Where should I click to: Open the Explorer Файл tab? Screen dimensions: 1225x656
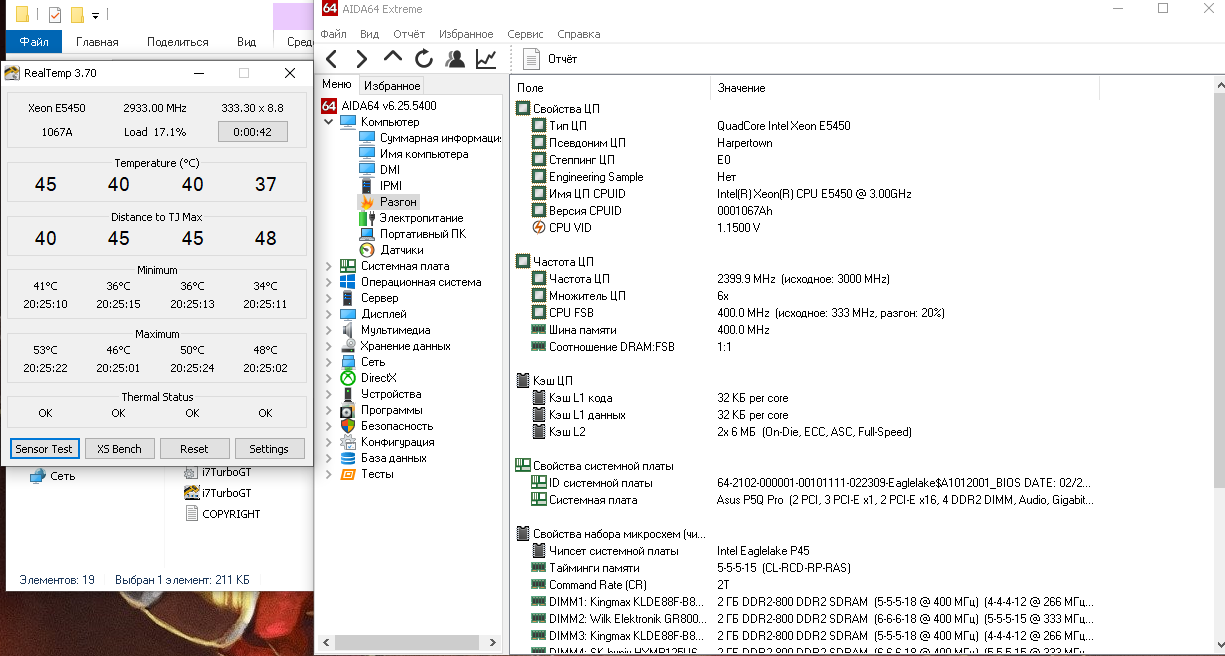[34, 42]
